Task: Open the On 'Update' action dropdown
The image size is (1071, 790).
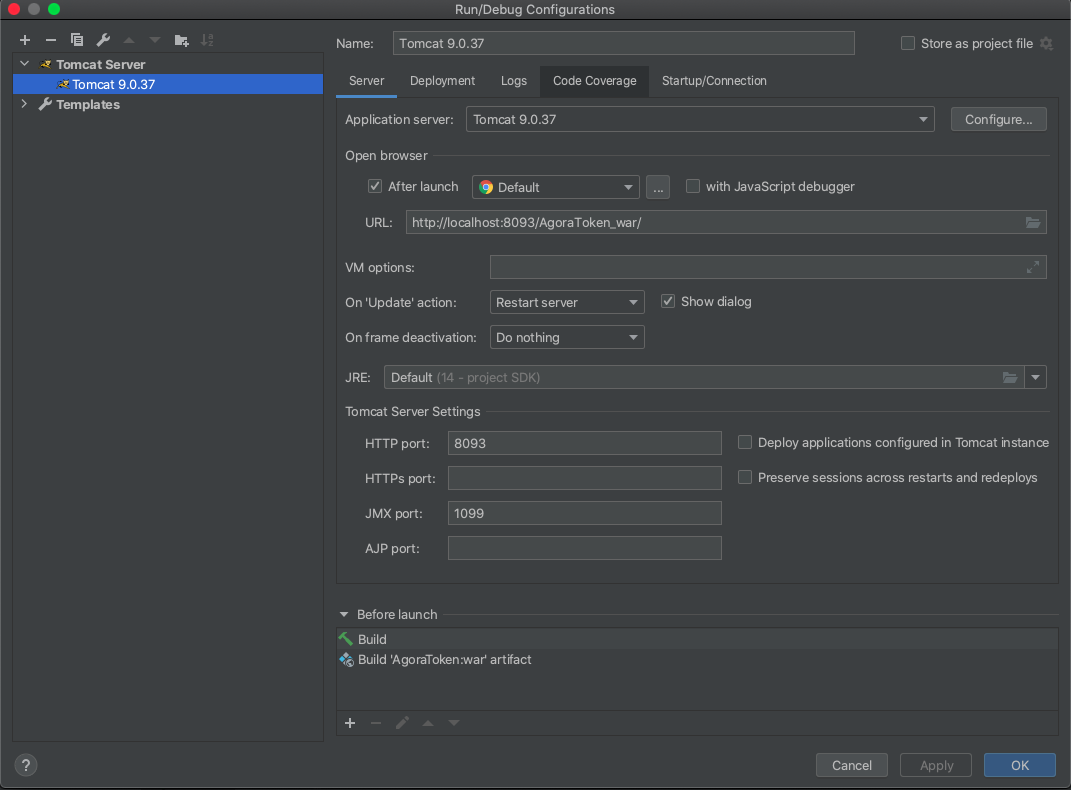Action: (567, 302)
